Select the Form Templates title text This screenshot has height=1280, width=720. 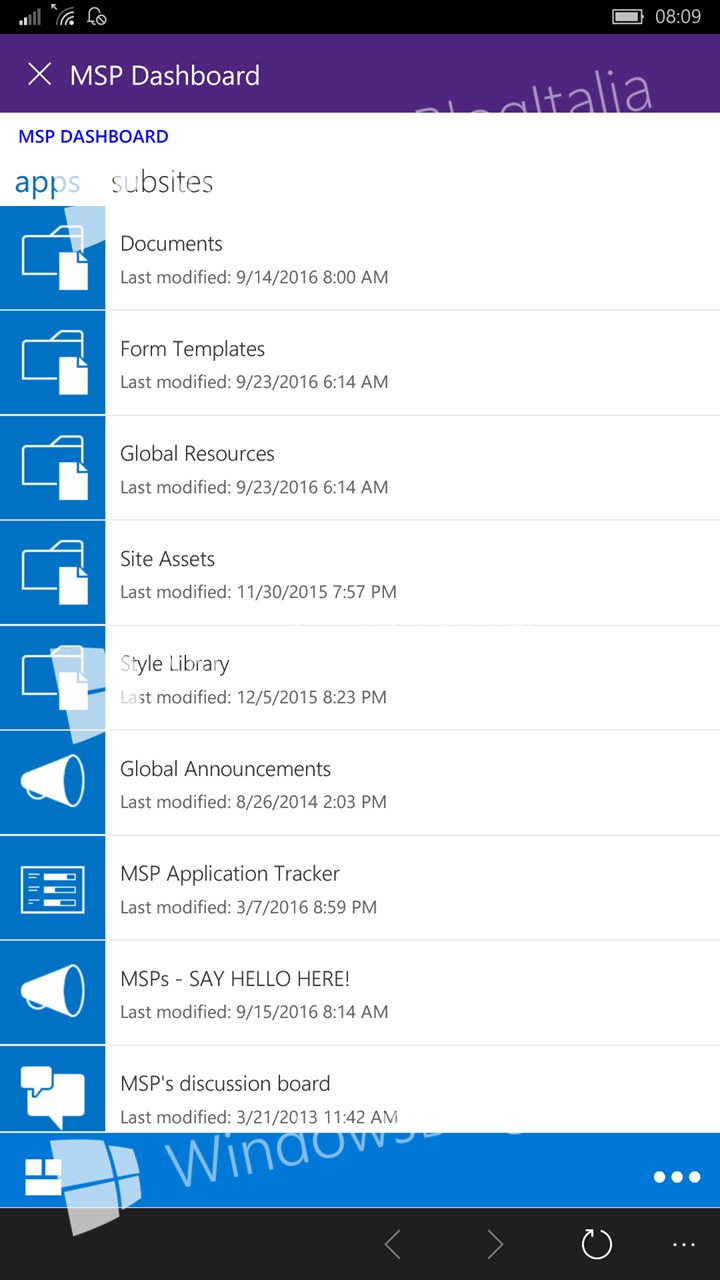192,349
